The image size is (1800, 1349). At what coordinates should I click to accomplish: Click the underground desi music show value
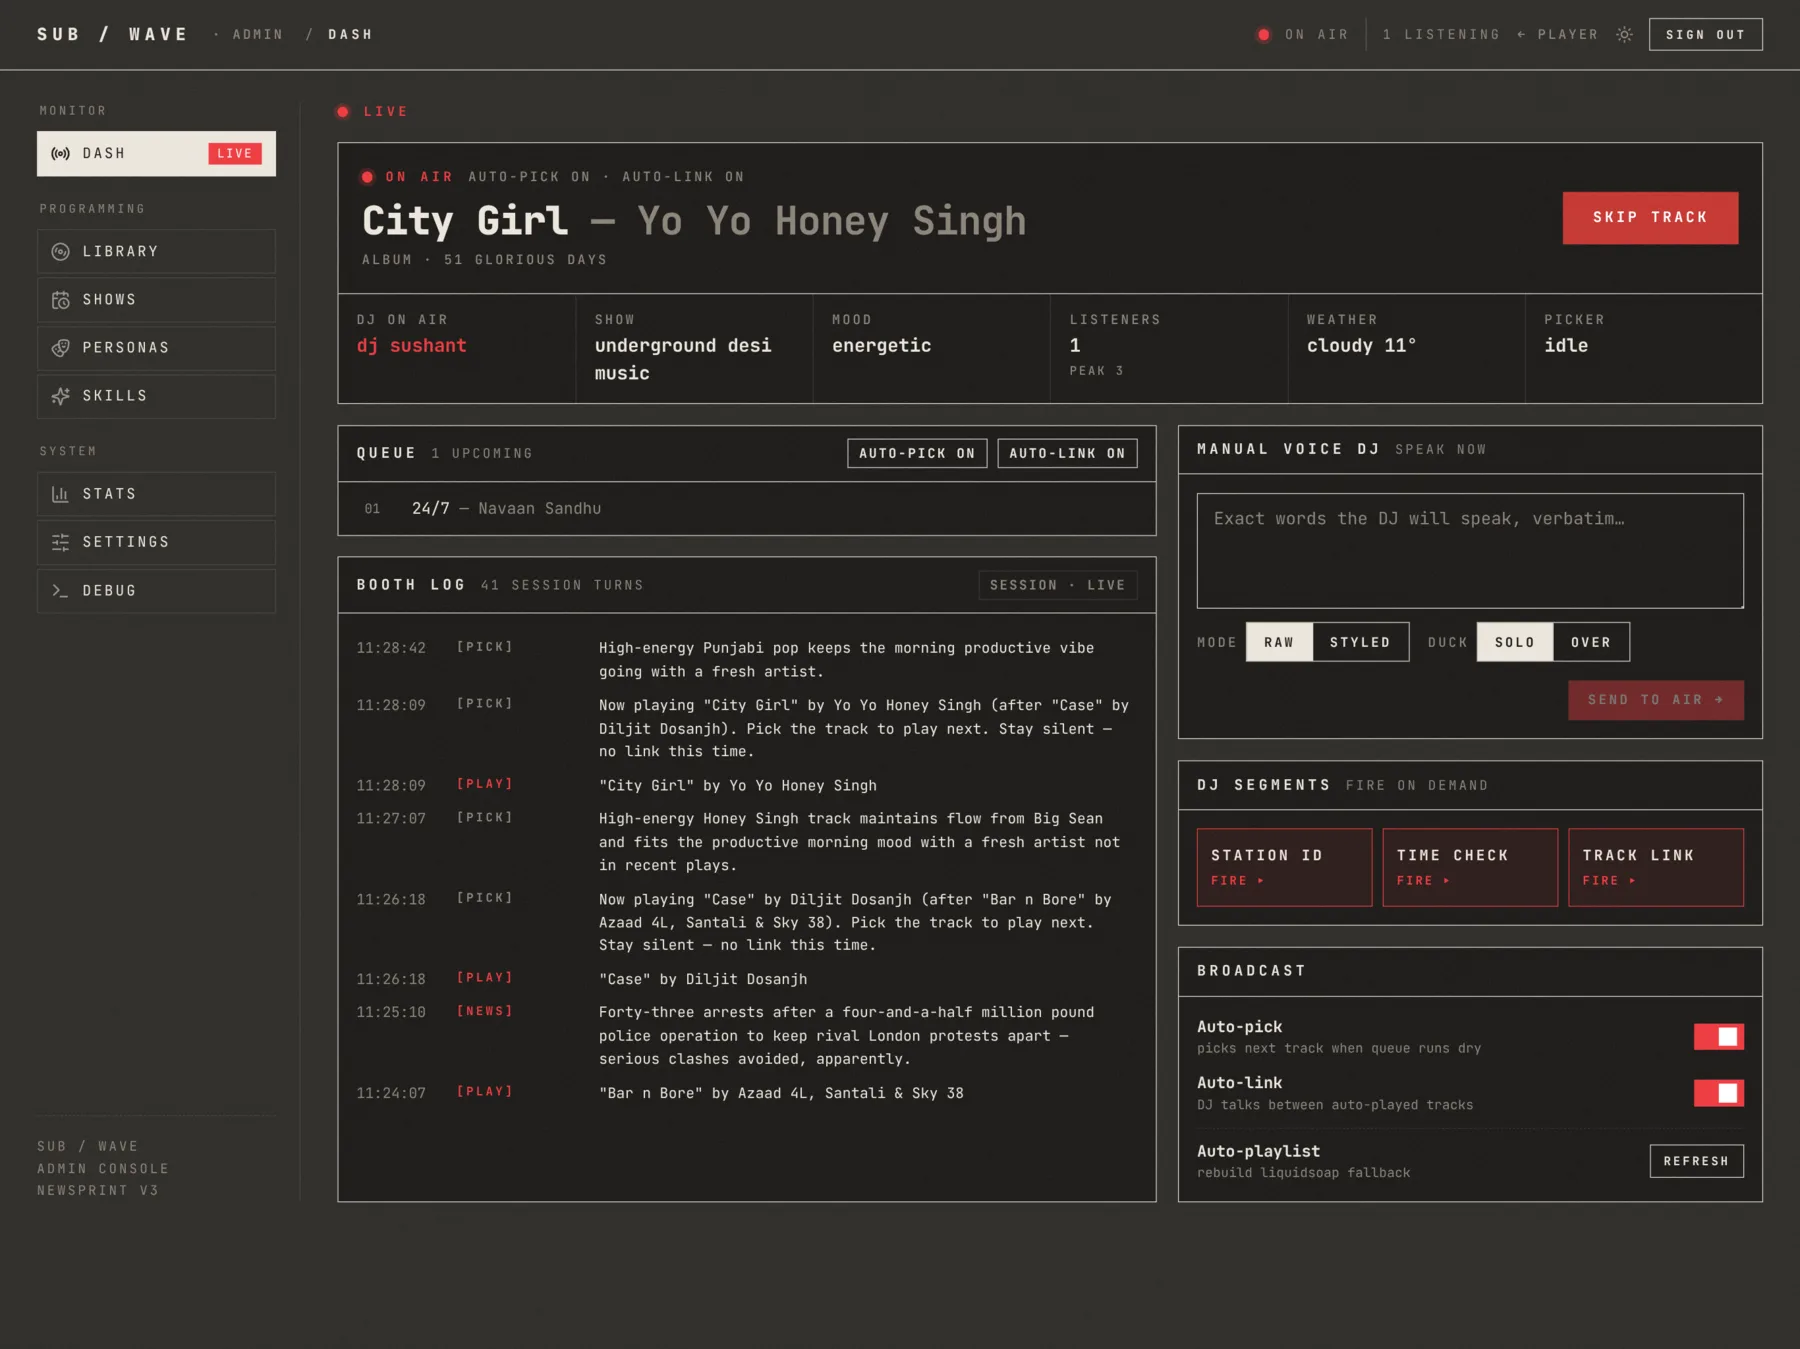tap(683, 359)
